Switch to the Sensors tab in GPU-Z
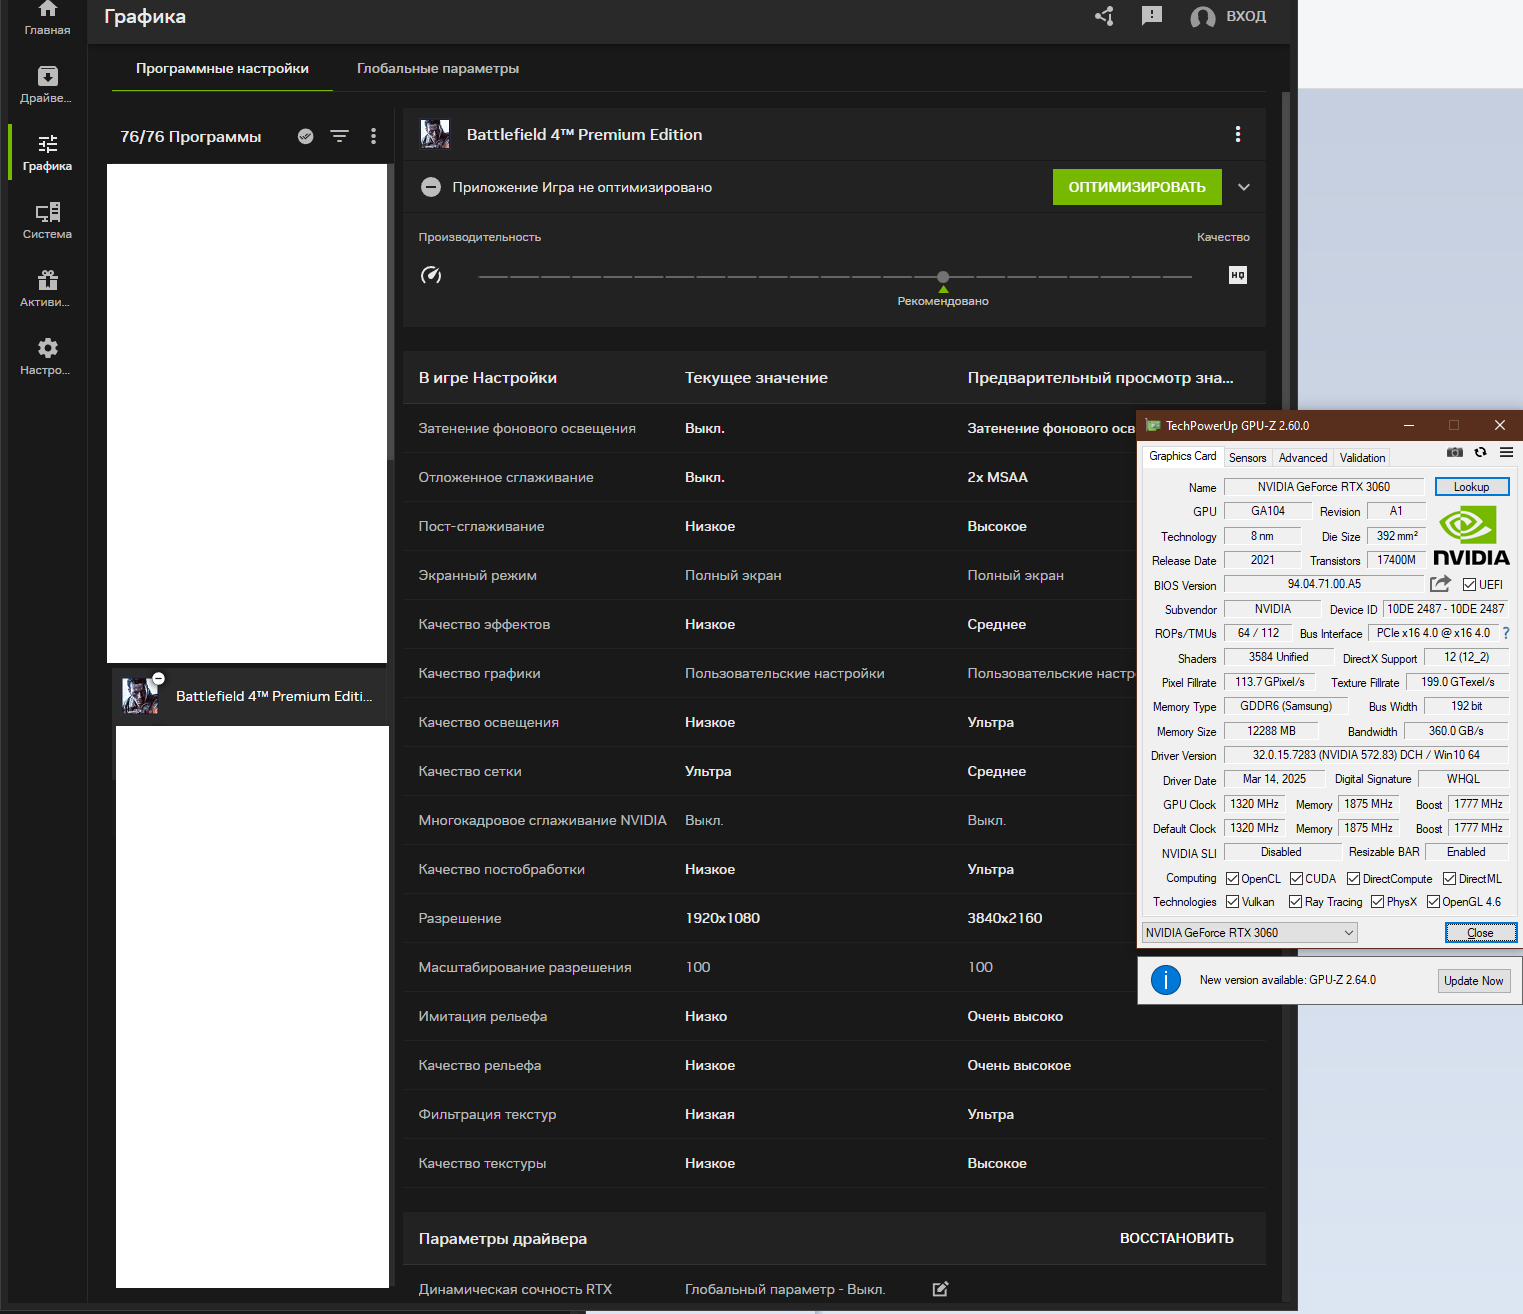 click(x=1248, y=458)
